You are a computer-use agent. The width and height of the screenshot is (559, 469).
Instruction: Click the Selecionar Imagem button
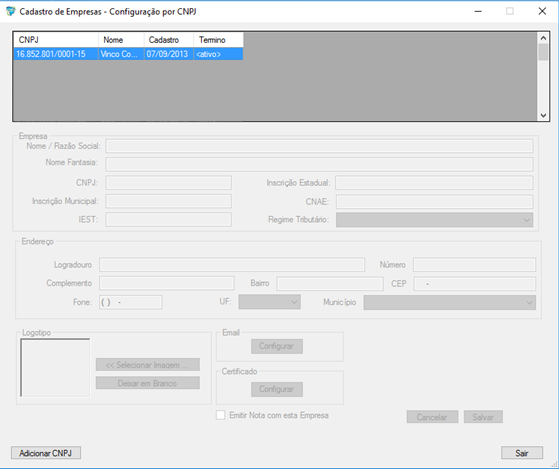[x=148, y=365]
